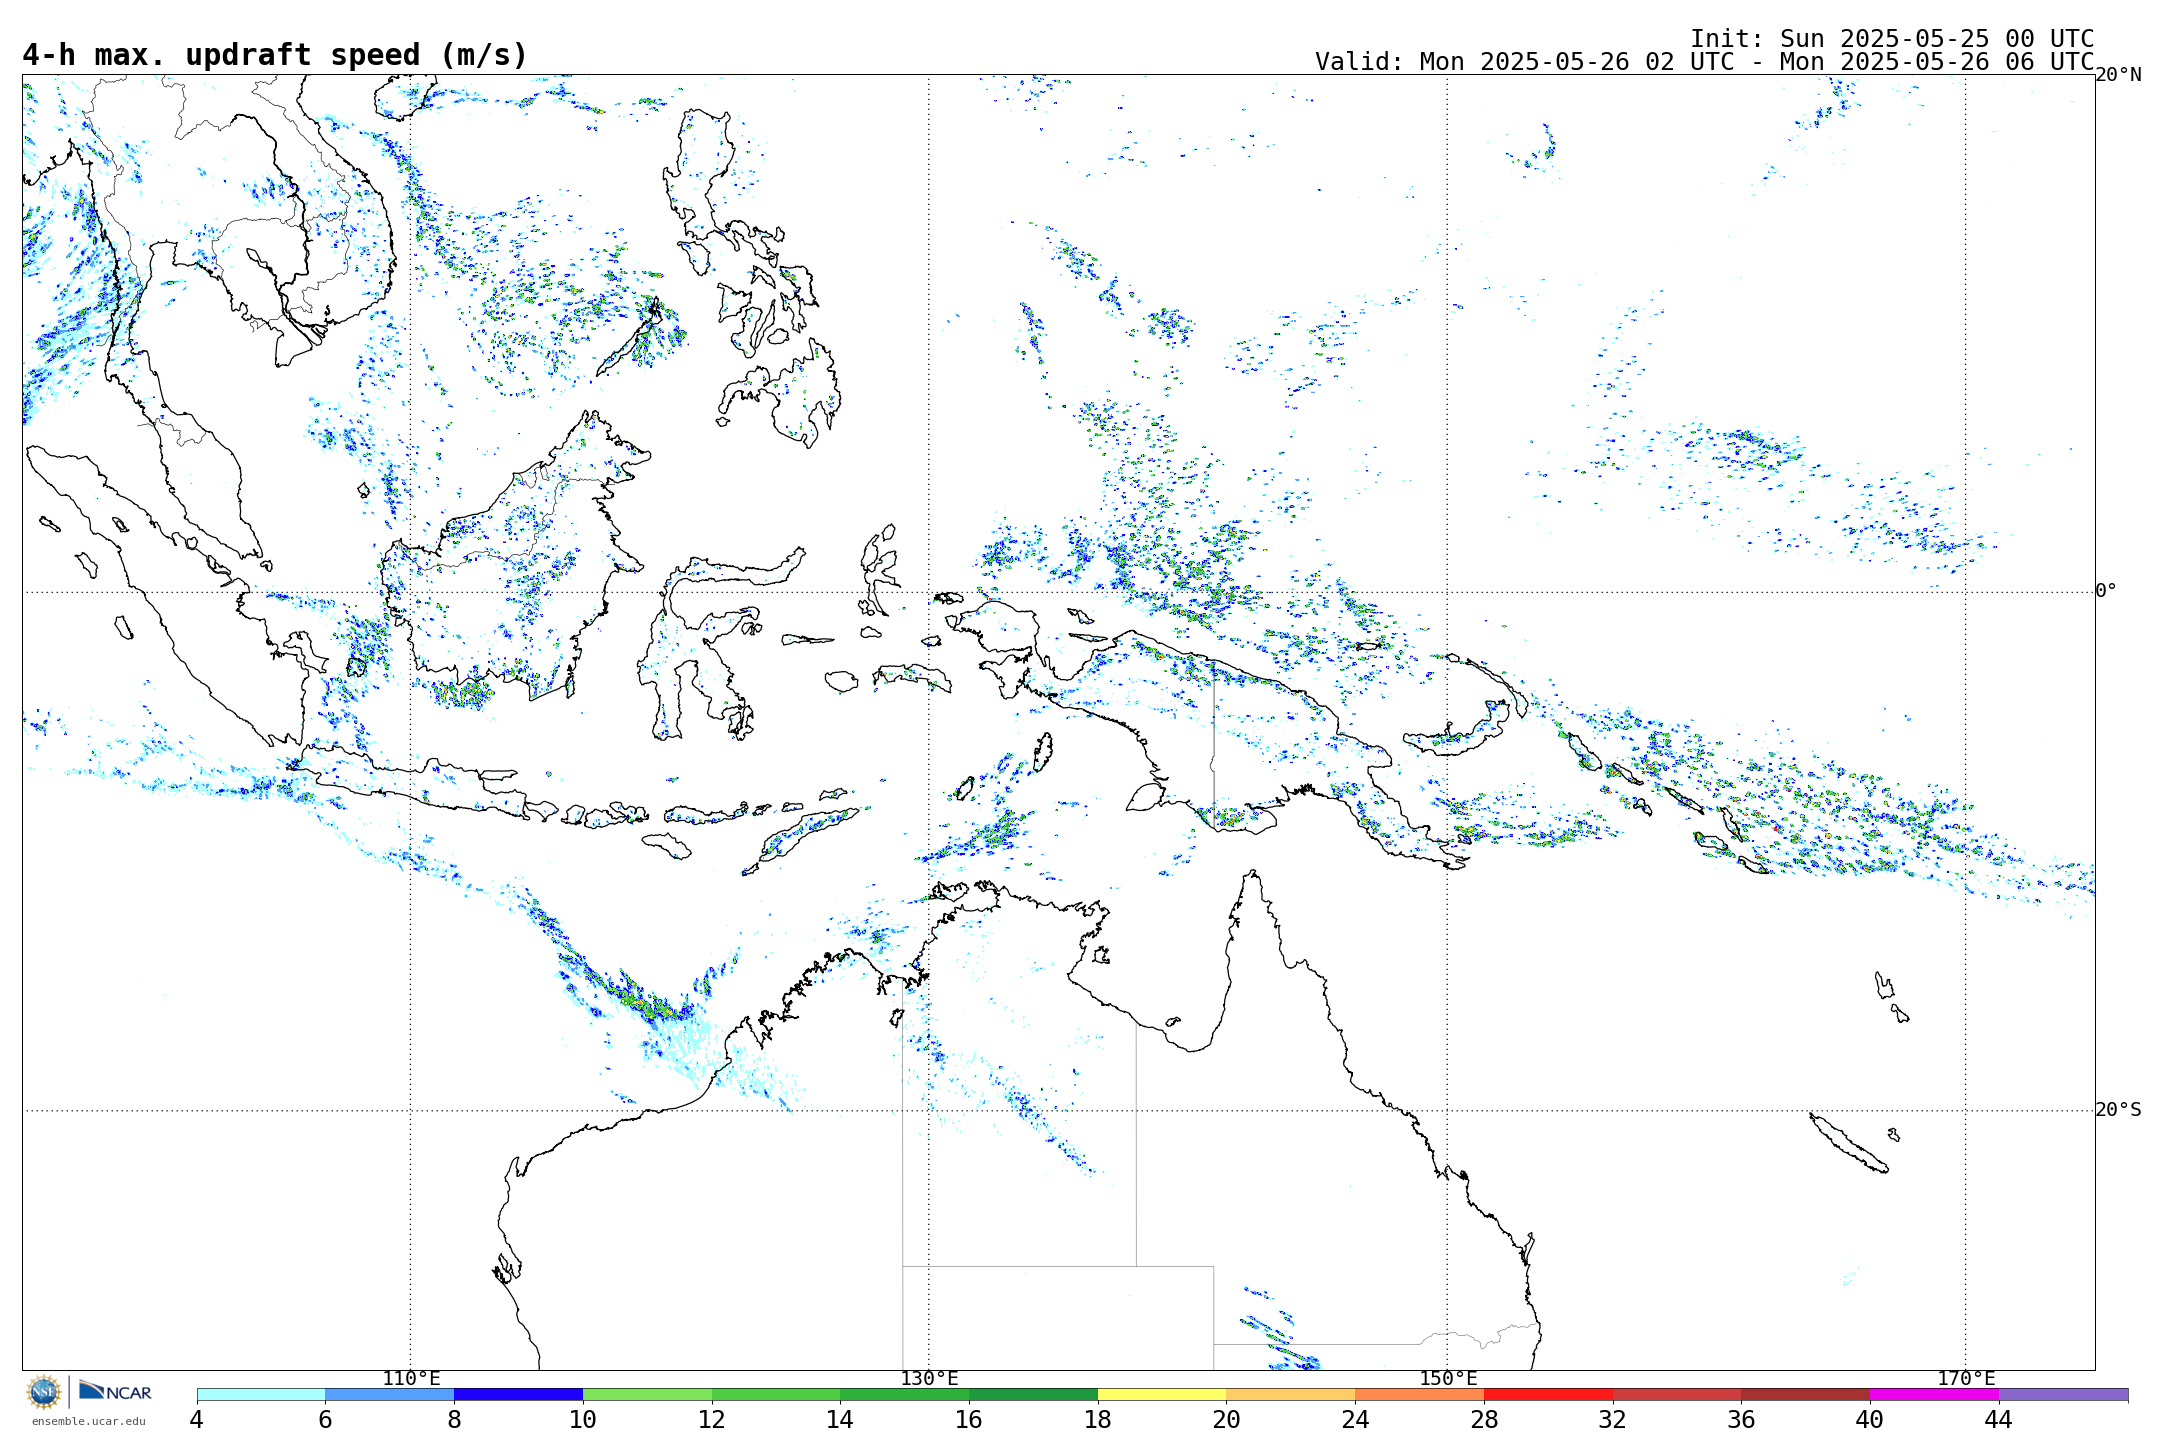Click the colorbar tick label 4
The height and width of the screenshot is (1433, 2160).
[197, 1419]
